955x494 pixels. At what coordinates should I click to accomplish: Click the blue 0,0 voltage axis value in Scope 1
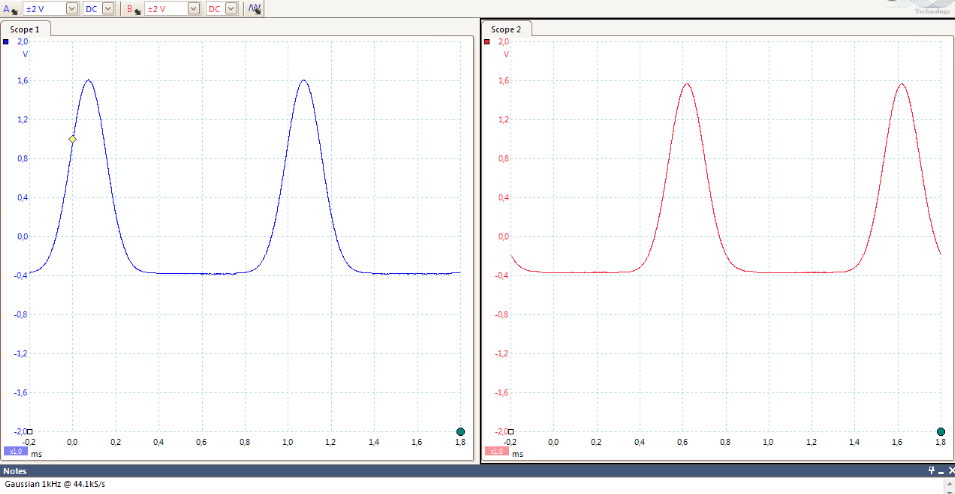[23, 236]
